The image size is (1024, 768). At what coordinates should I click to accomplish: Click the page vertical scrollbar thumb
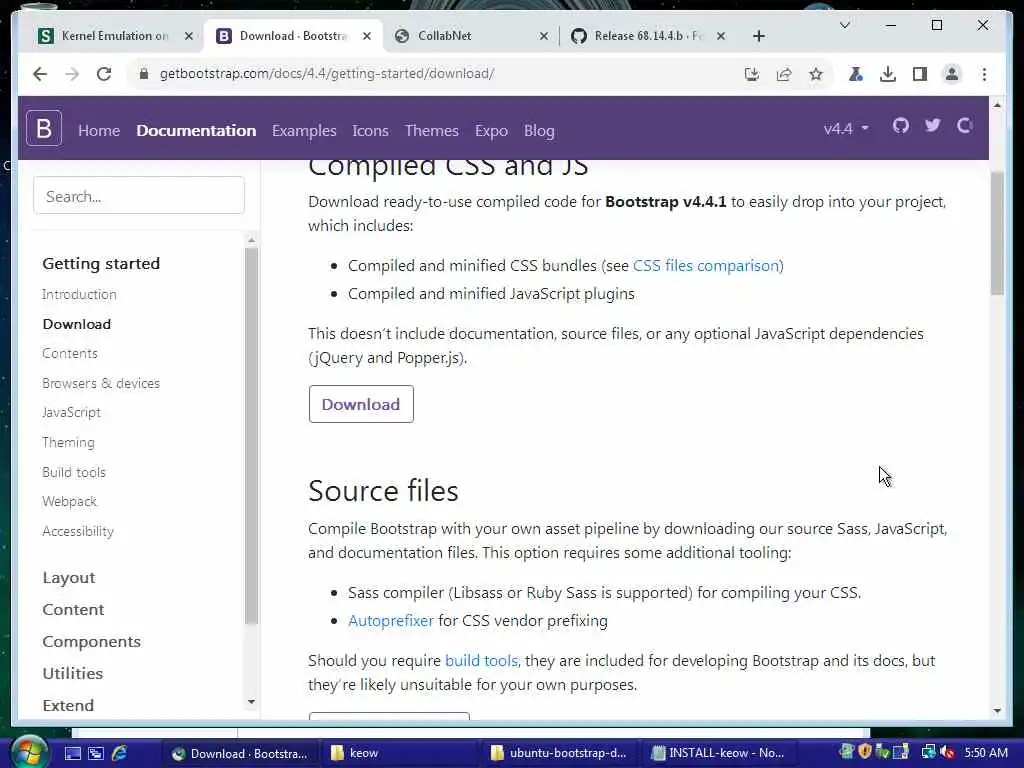(997, 233)
